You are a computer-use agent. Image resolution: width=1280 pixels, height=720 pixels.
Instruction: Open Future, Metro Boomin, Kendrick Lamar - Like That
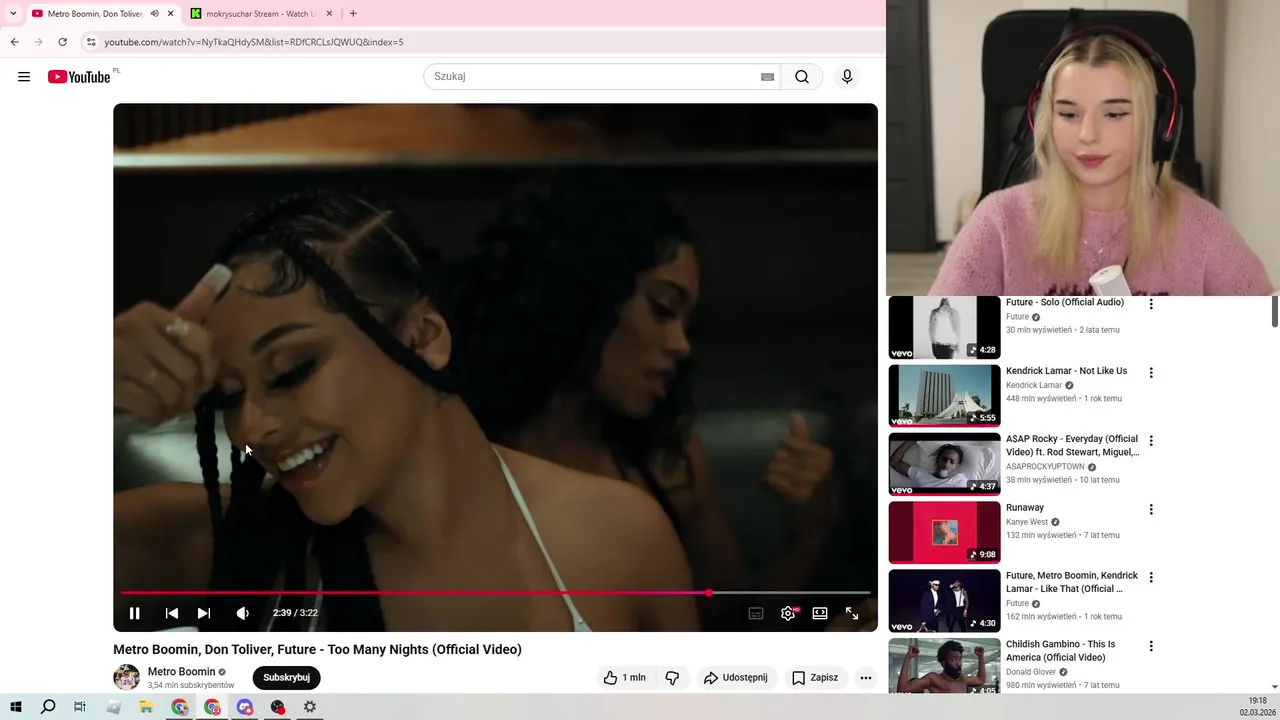coord(1072,582)
